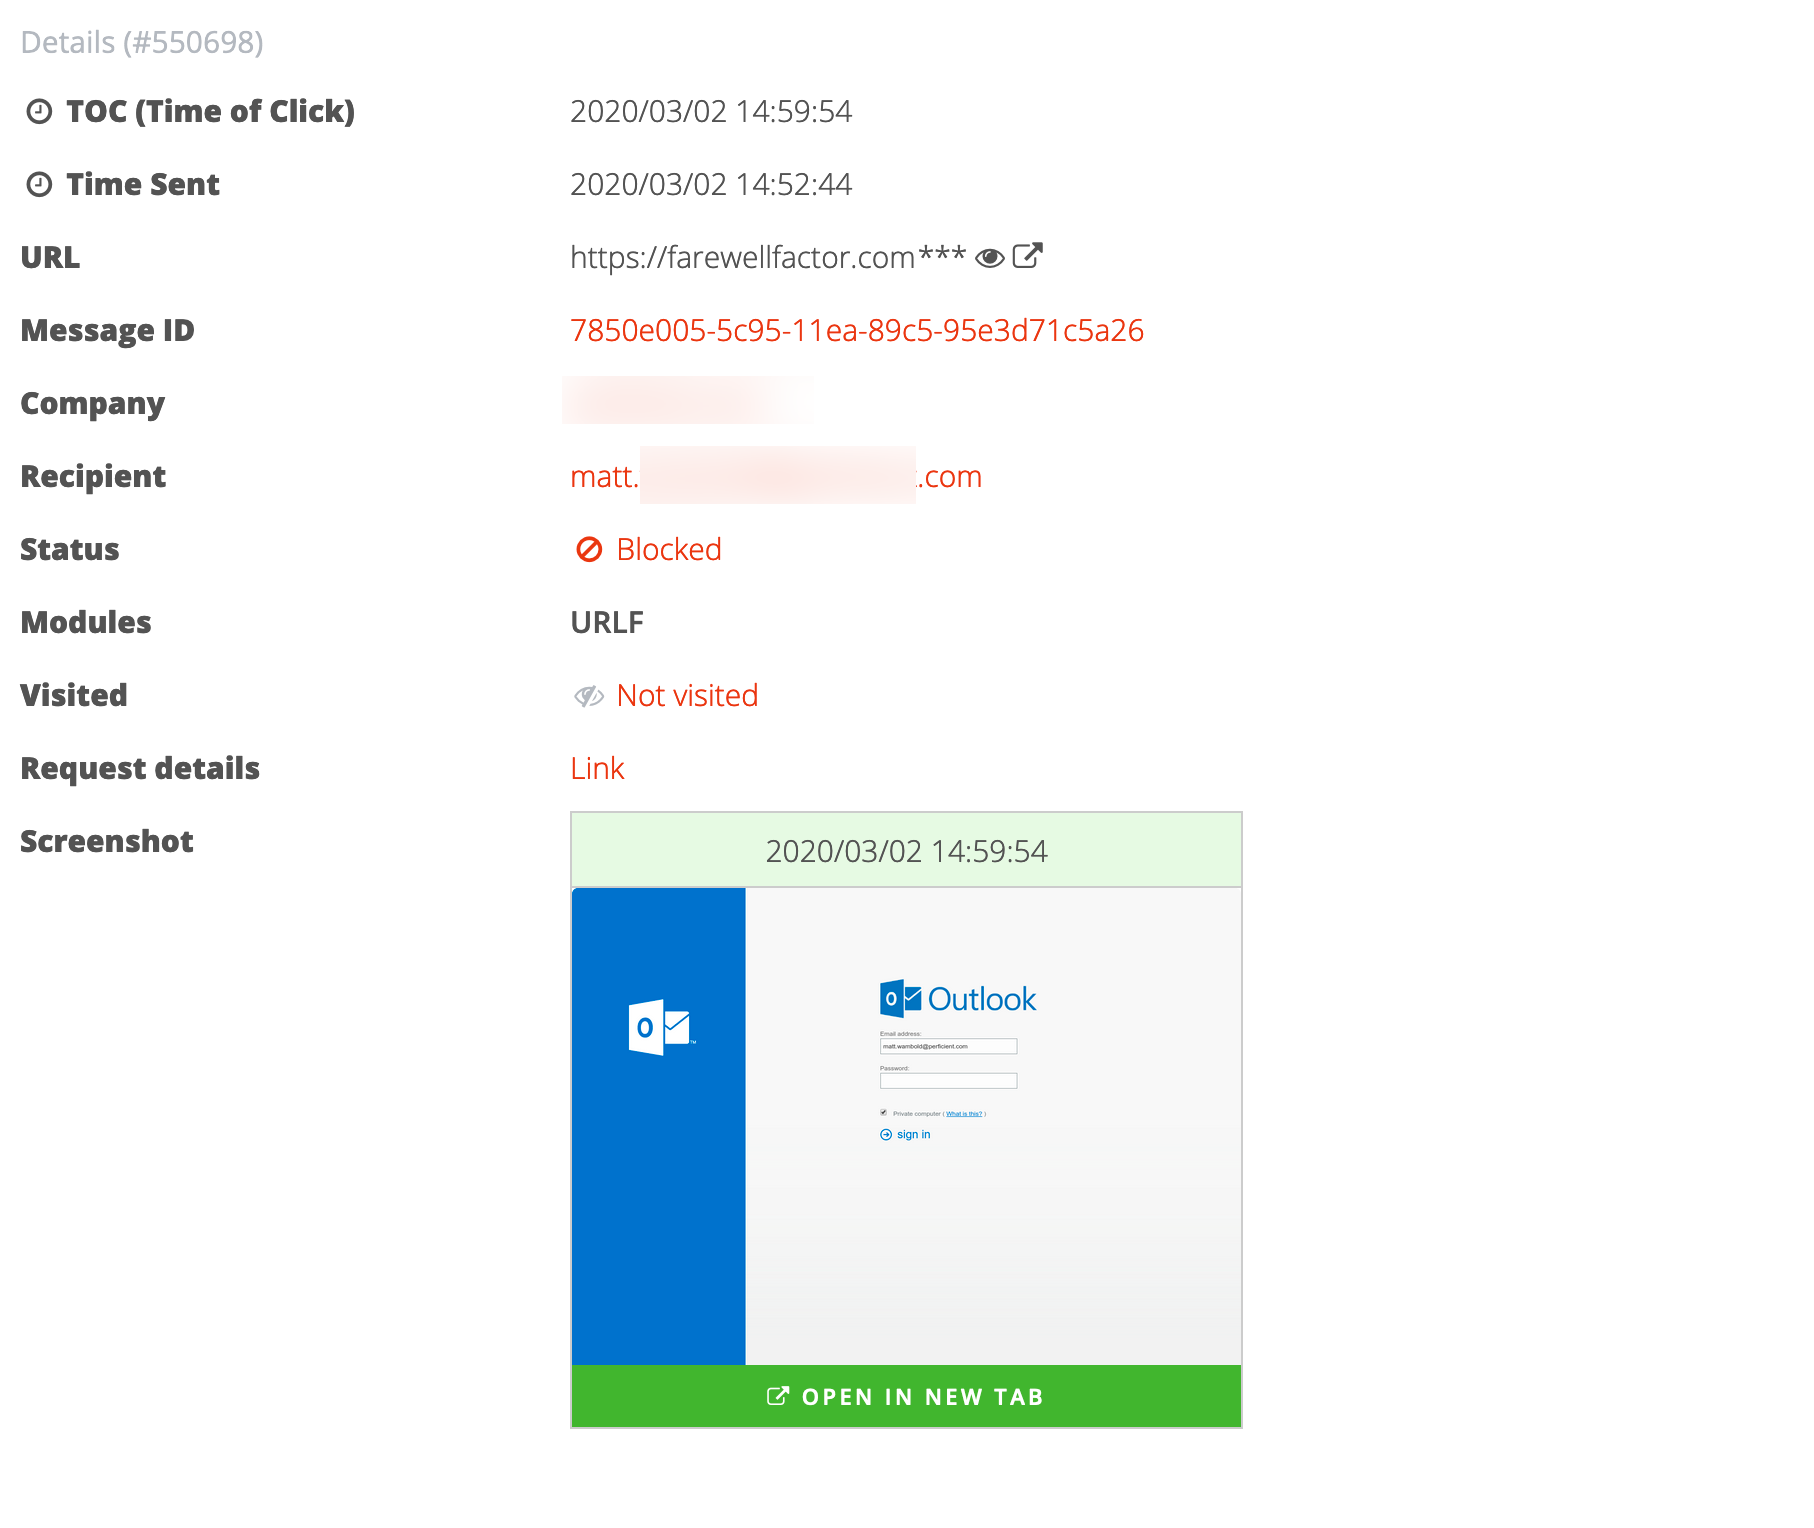Click the URL text https://farewellfactor.com***
This screenshot has height=1528, width=1814.
[x=768, y=257]
